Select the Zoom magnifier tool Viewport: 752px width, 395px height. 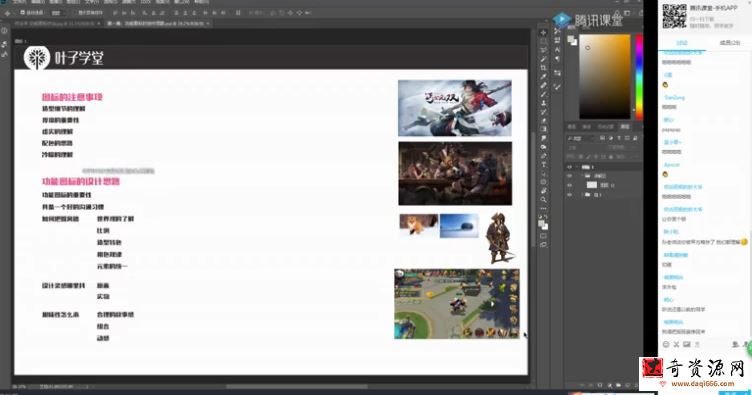543,199
